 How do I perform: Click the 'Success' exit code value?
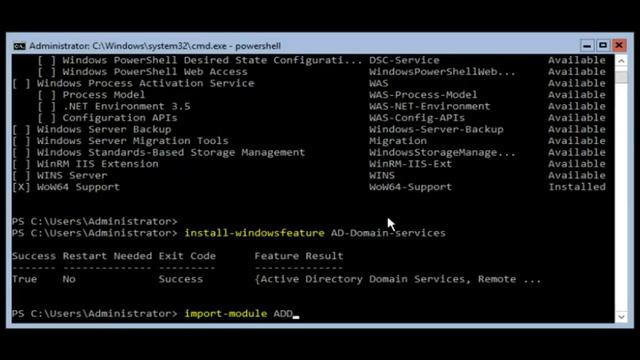180,279
